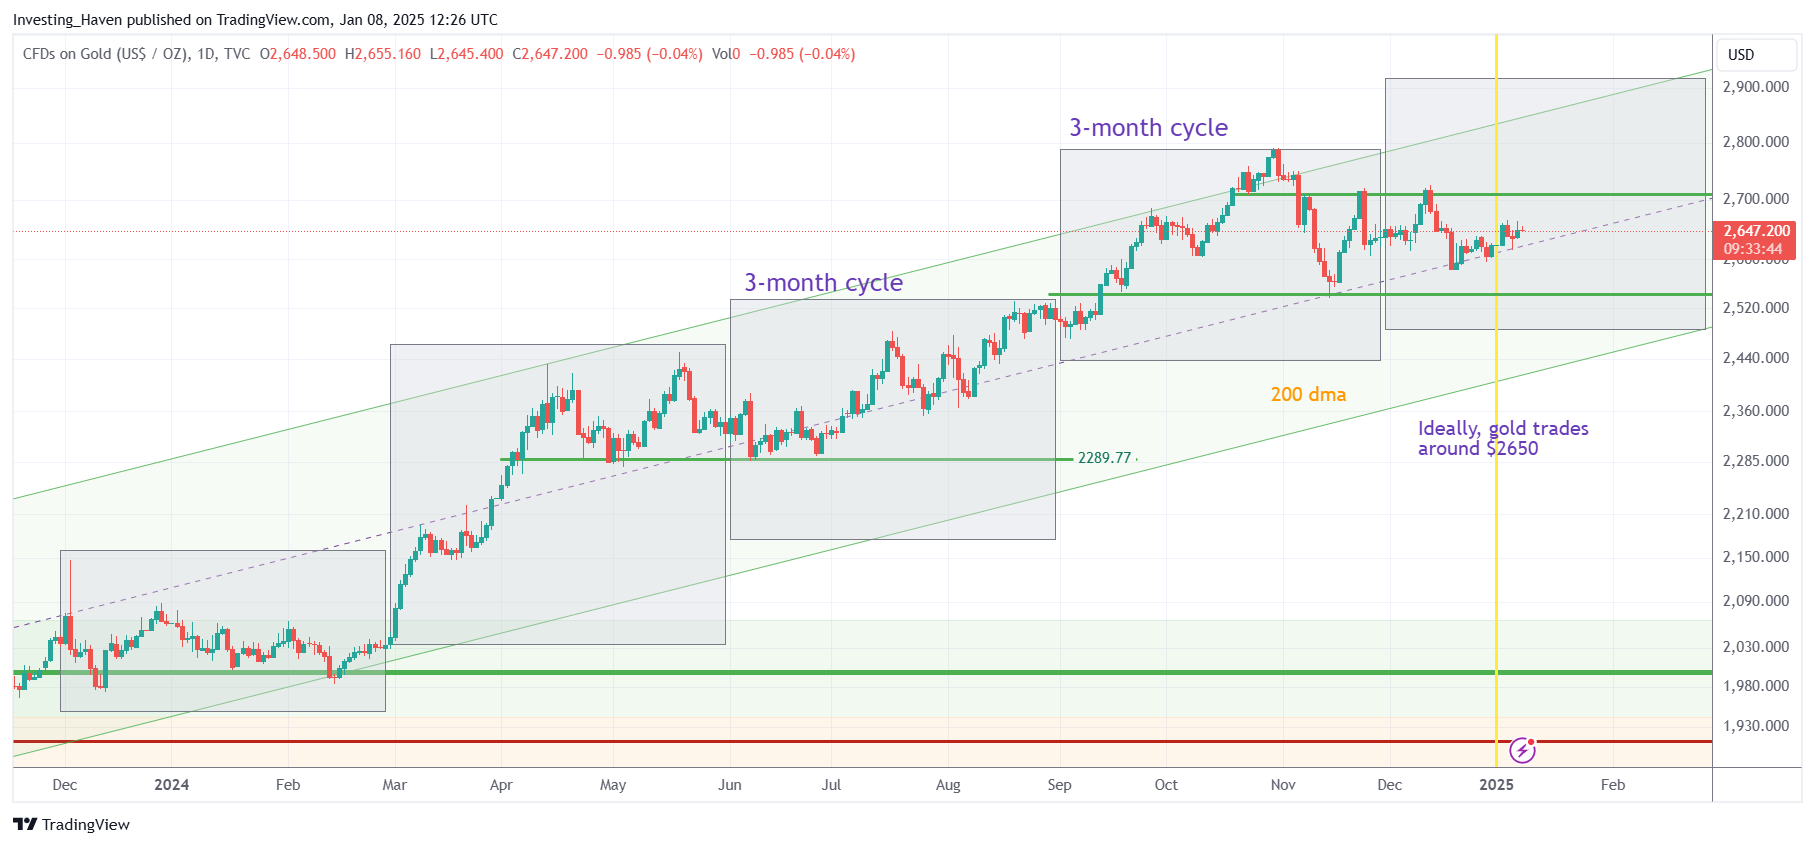The image size is (1815, 846).
Task: Click the Apr label on time axis
Action: click(x=501, y=785)
